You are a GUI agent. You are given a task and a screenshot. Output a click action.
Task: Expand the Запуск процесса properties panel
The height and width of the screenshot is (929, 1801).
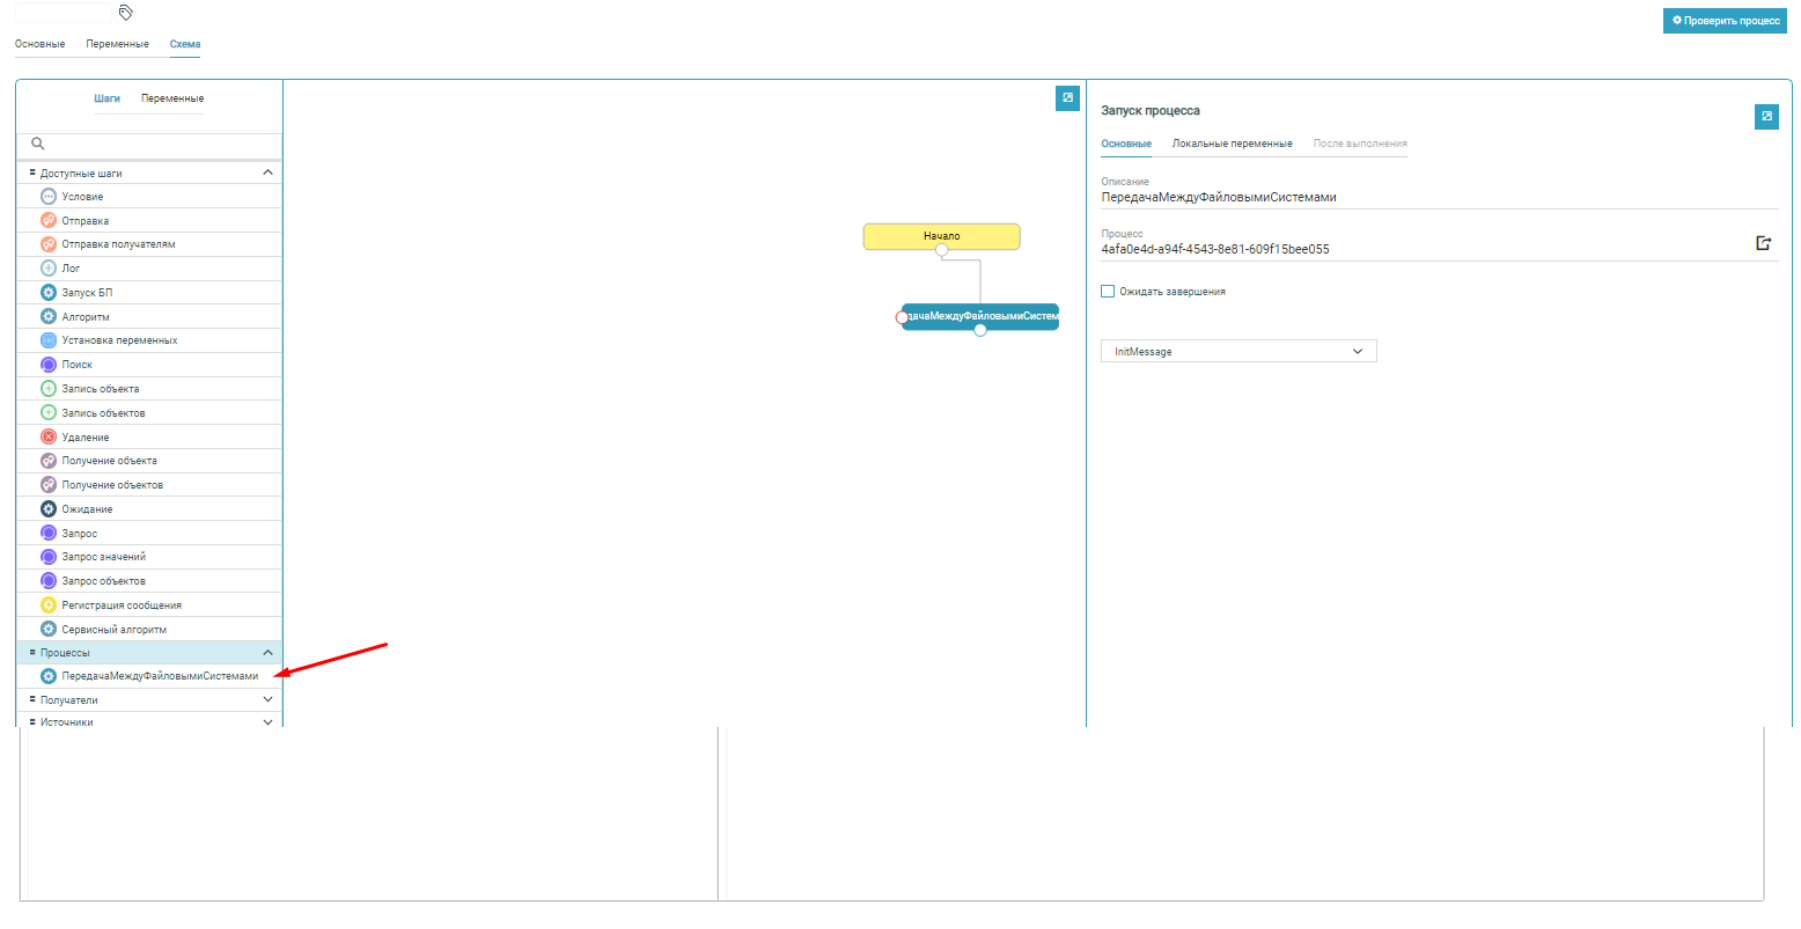(1766, 117)
